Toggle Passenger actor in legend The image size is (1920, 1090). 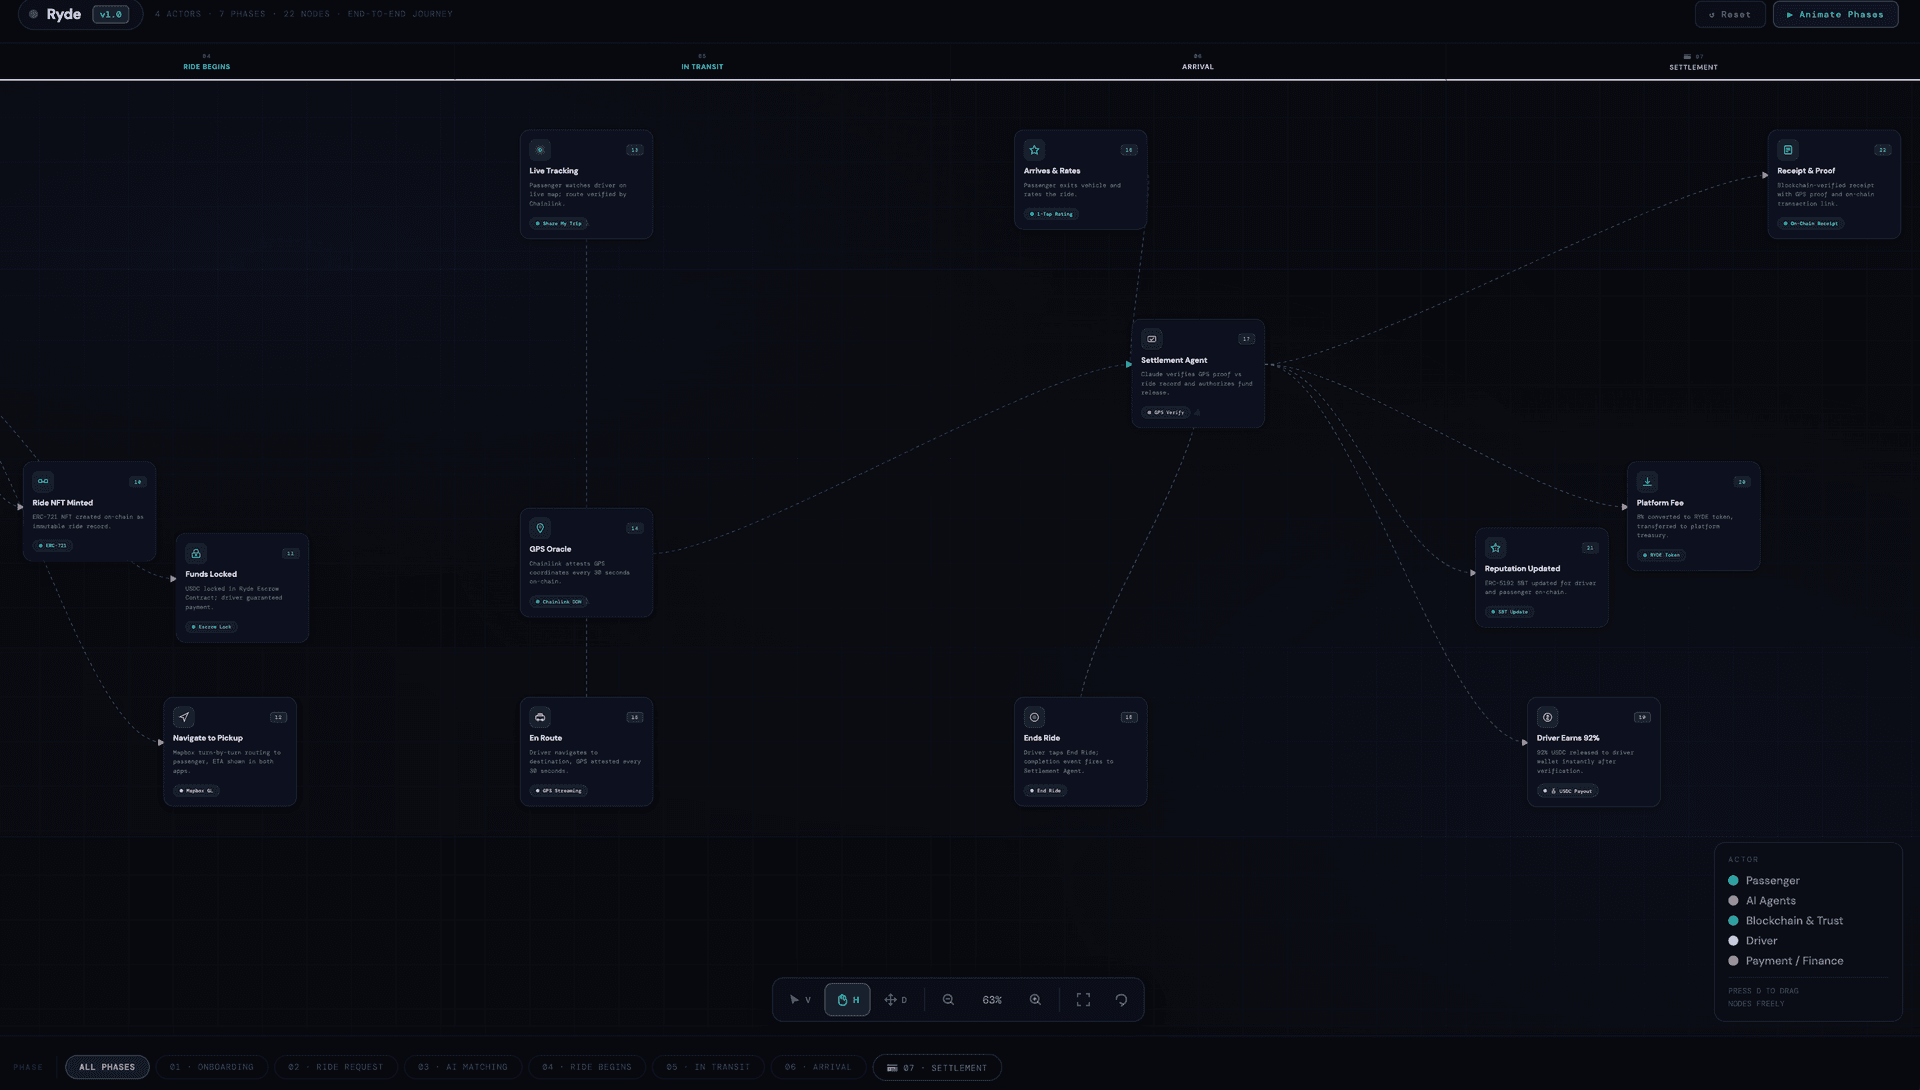(1764, 880)
